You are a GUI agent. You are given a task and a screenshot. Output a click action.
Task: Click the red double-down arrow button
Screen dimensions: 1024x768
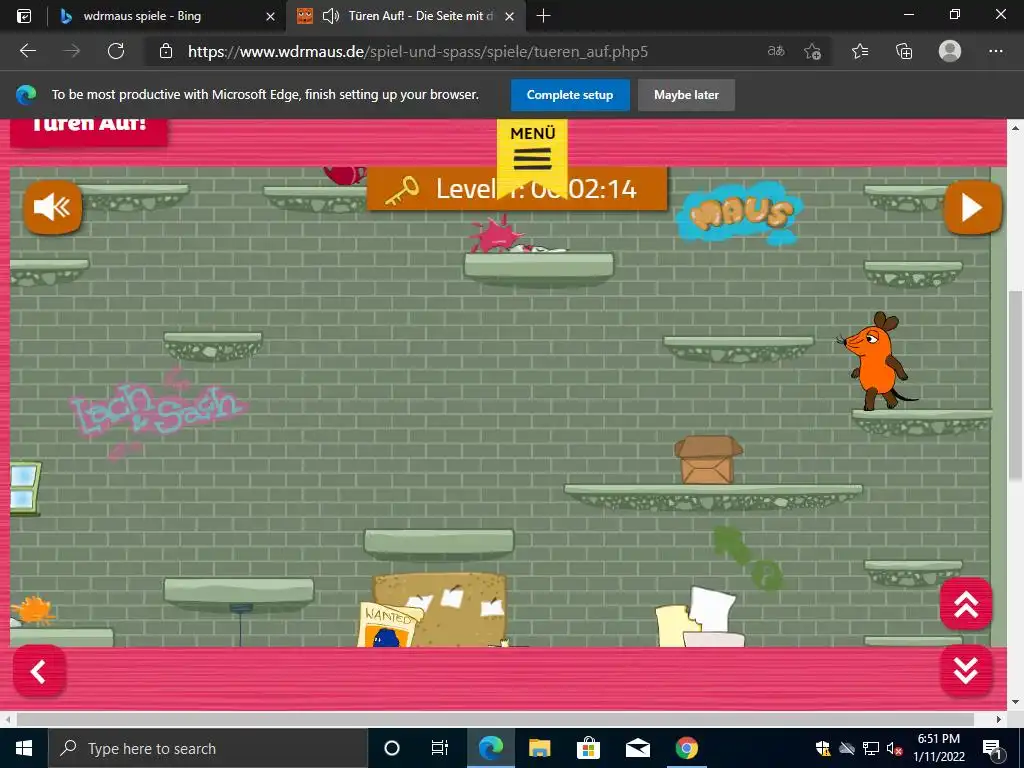click(966, 670)
